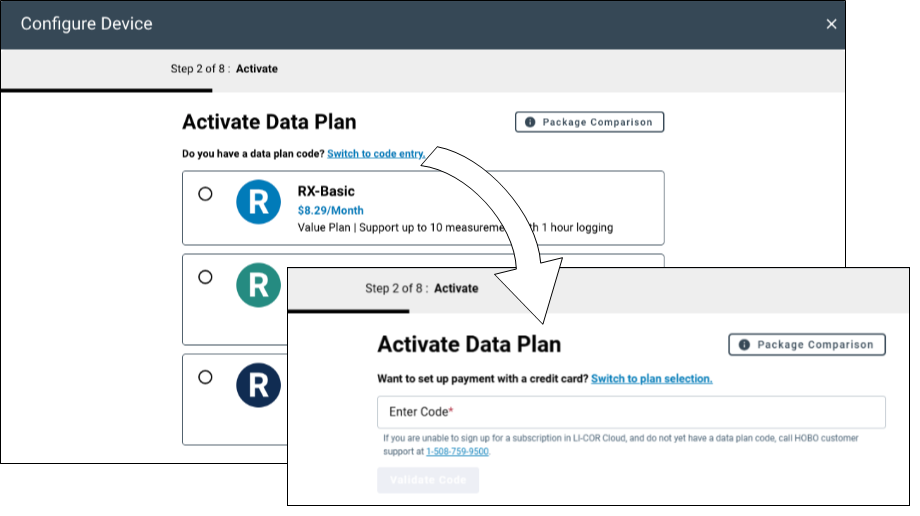
Task: Follow the Switch to plan selection link
Action: pos(651,379)
